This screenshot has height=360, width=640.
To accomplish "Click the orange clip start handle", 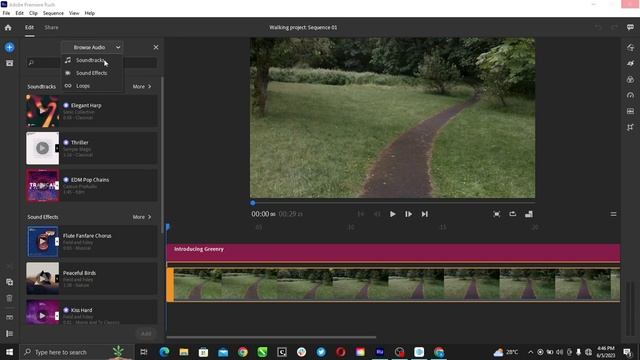I will pyautogui.click(x=170, y=284).
